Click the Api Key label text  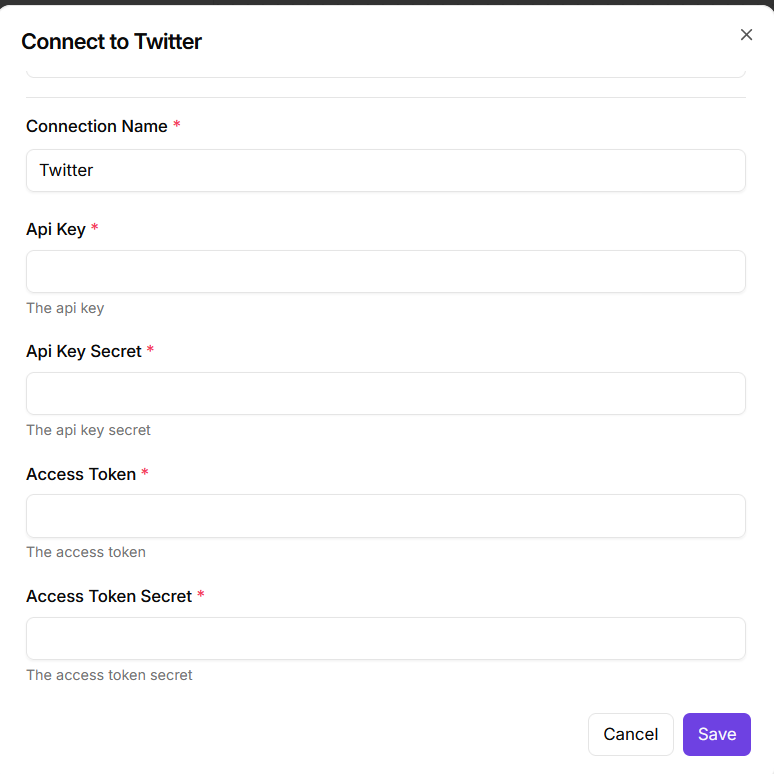[x=55, y=229]
